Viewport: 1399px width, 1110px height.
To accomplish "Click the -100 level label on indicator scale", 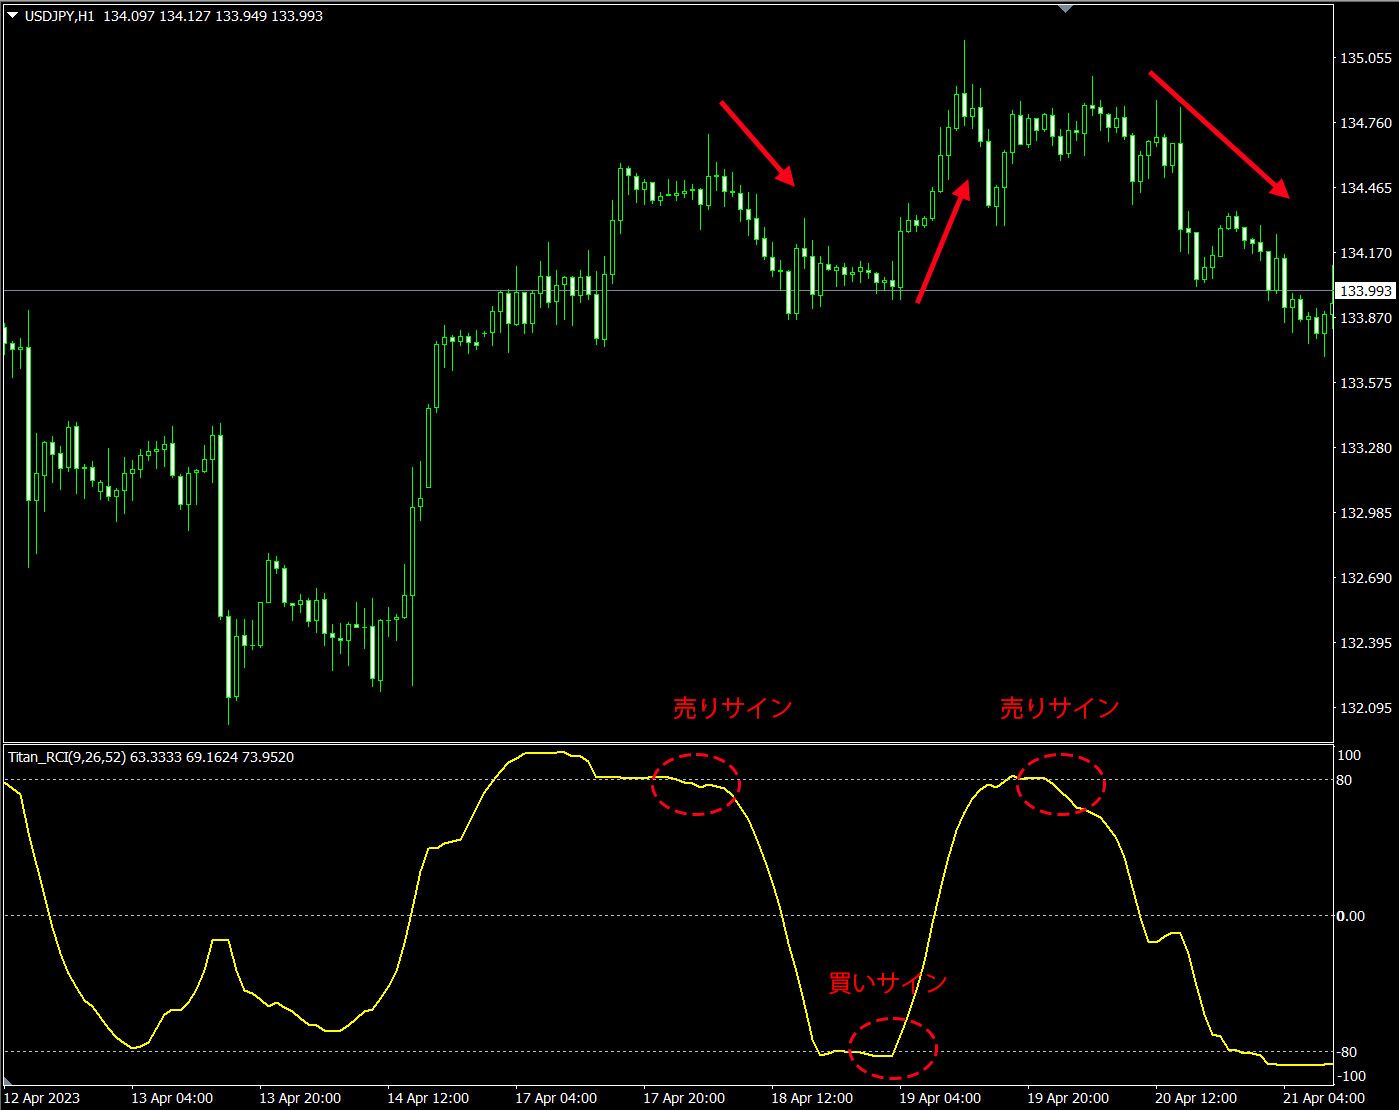I will [x=1351, y=1076].
